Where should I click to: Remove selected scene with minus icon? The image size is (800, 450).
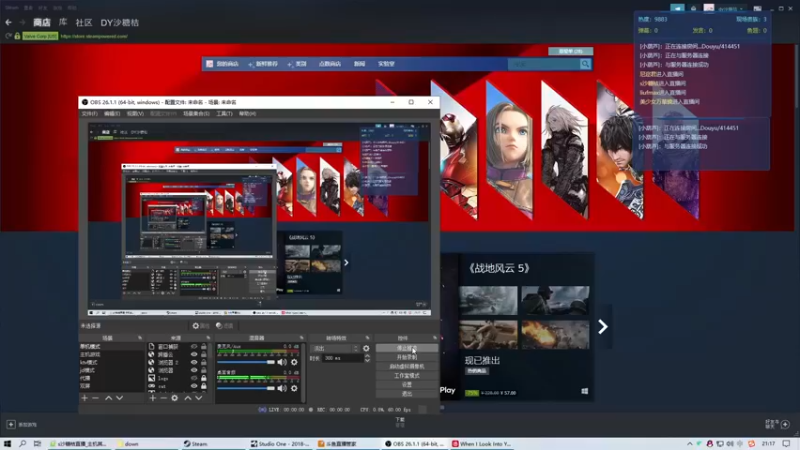click(95, 398)
